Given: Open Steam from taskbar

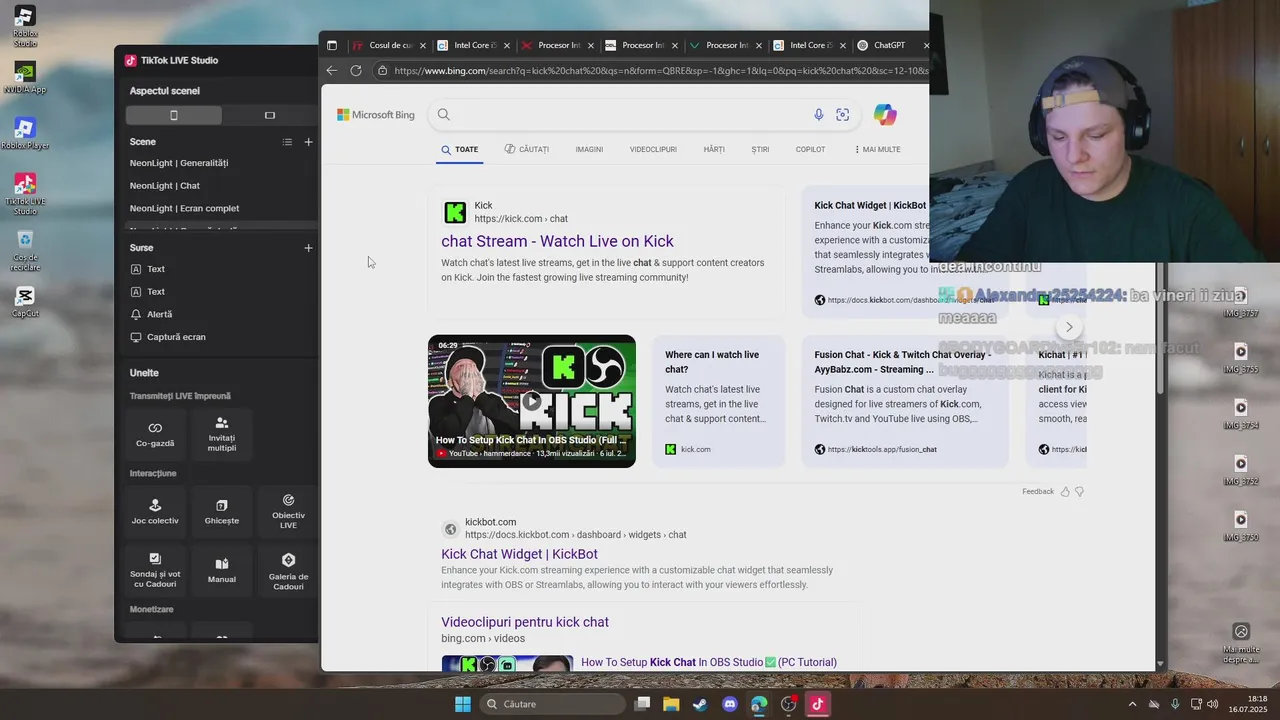Looking at the screenshot, I should [x=700, y=704].
